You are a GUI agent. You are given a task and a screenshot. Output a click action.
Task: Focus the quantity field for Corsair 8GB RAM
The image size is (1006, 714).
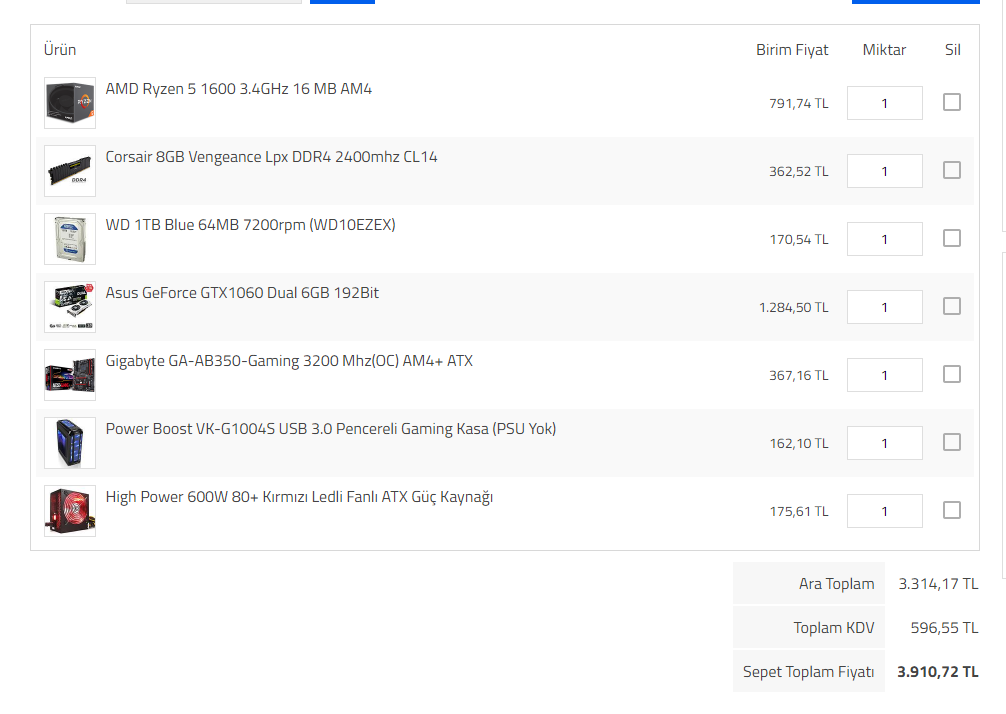(x=884, y=171)
